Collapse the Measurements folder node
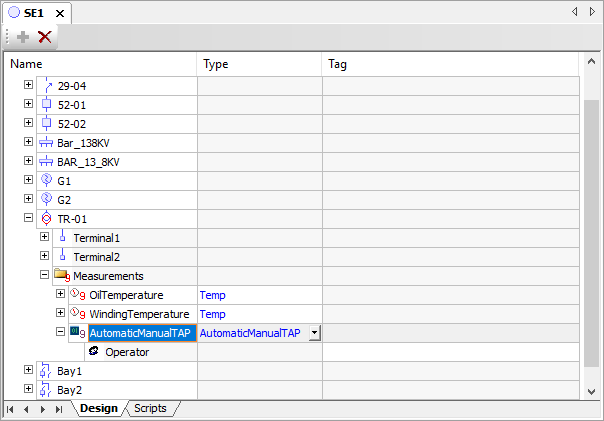 [x=45, y=276]
